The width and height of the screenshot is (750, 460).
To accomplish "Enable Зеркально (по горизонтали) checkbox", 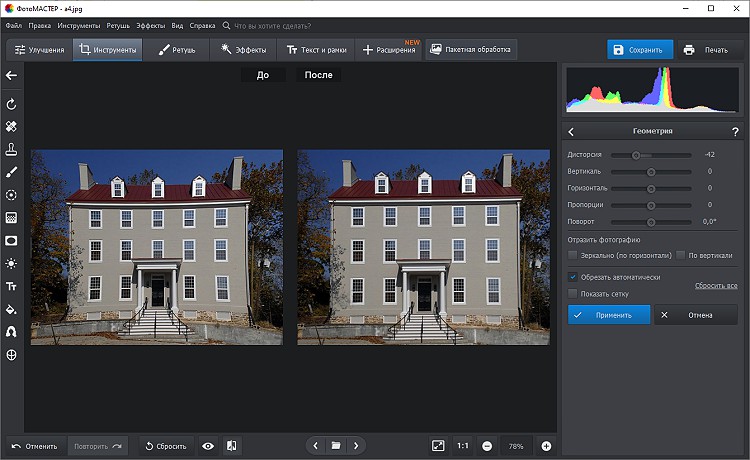I will pyautogui.click(x=573, y=255).
